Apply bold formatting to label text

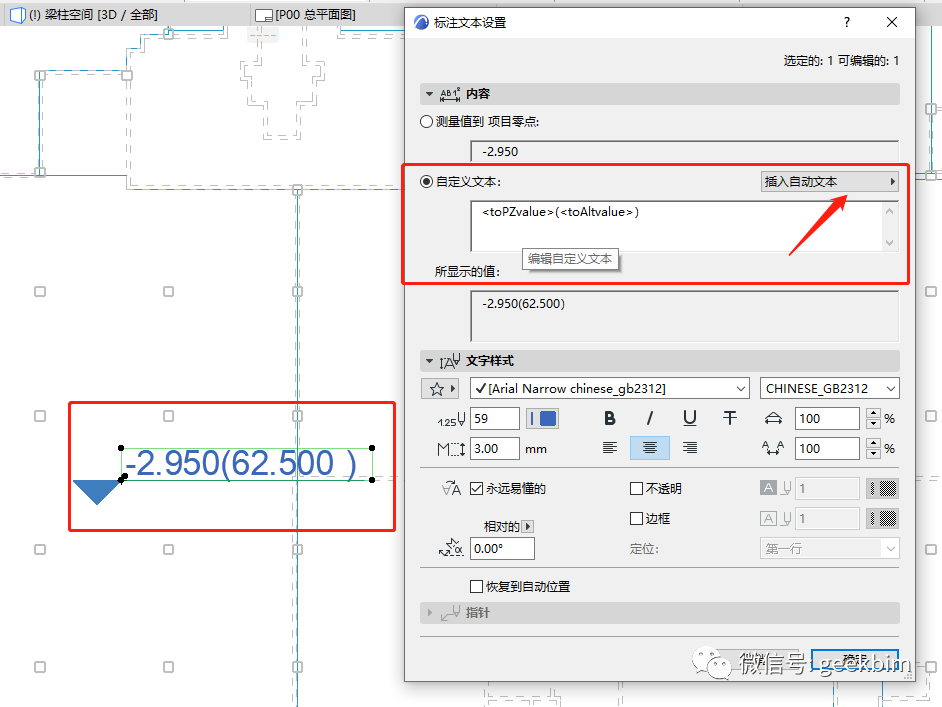coord(611,418)
